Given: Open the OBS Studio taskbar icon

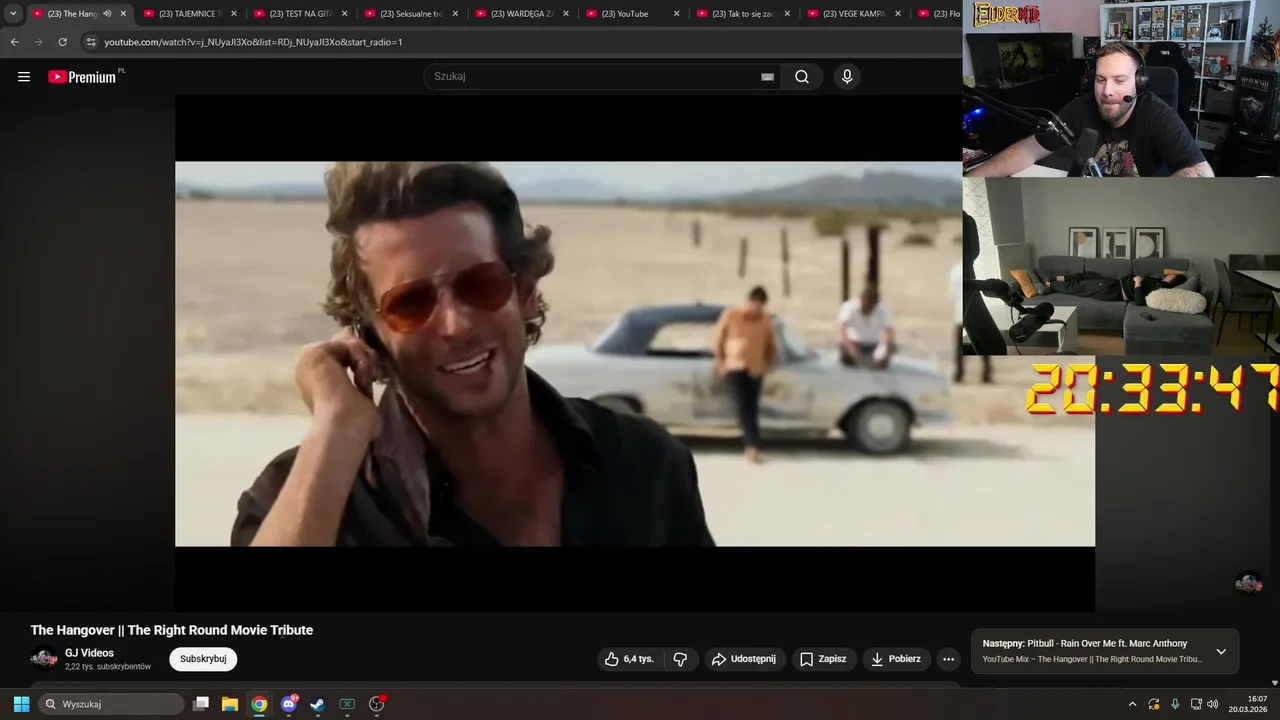Looking at the screenshot, I should click(x=377, y=704).
